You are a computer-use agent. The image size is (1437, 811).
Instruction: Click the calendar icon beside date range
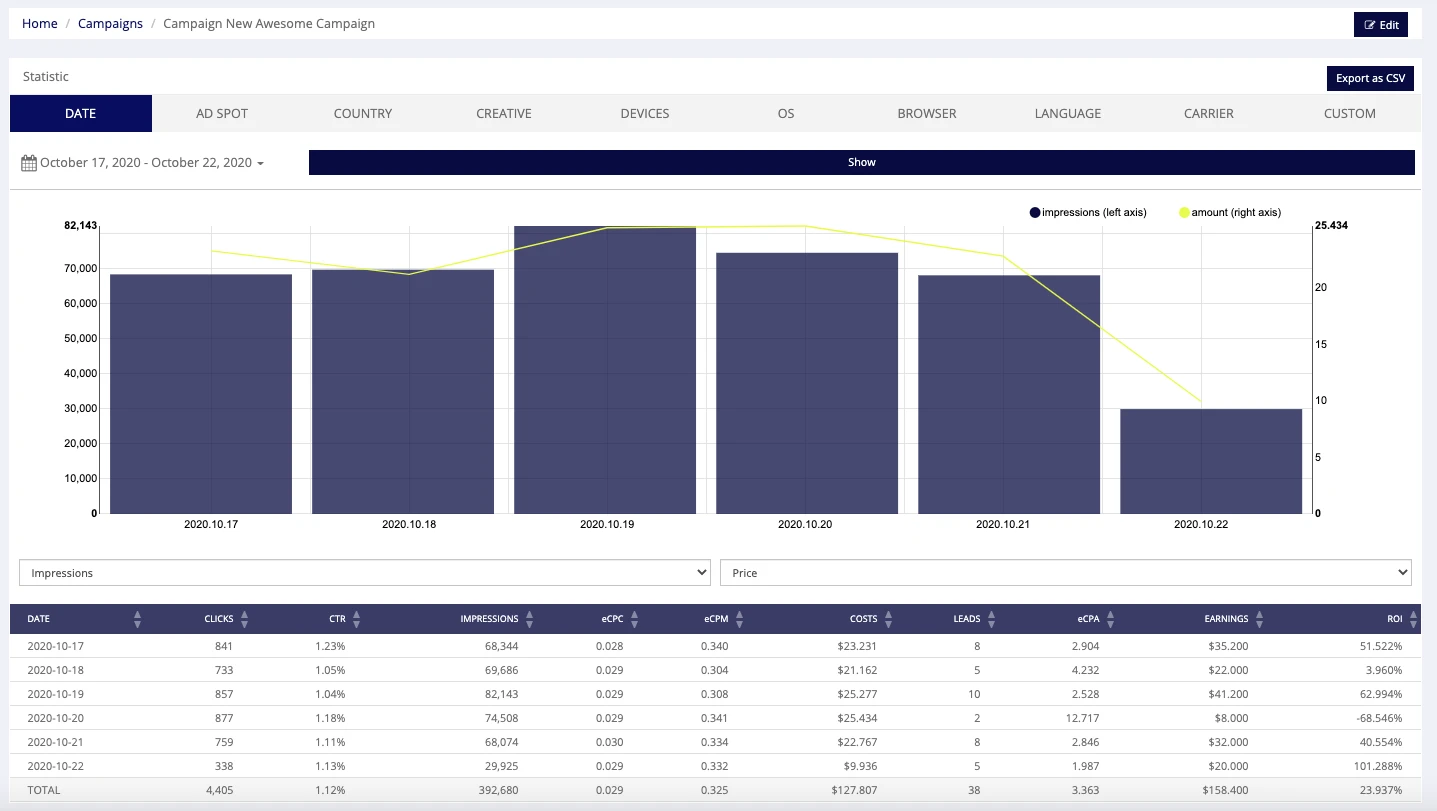coord(29,162)
